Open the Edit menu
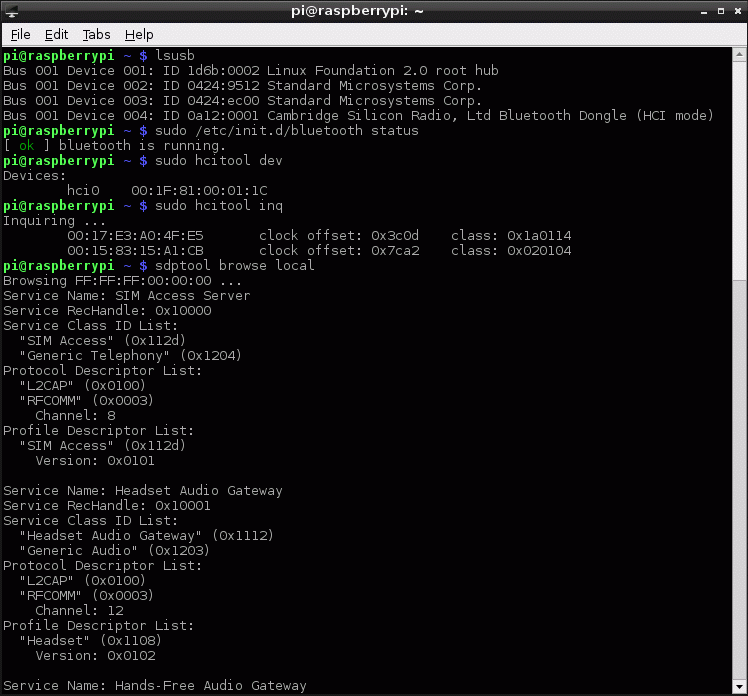Image resolution: width=748 pixels, height=696 pixels. 56,34
